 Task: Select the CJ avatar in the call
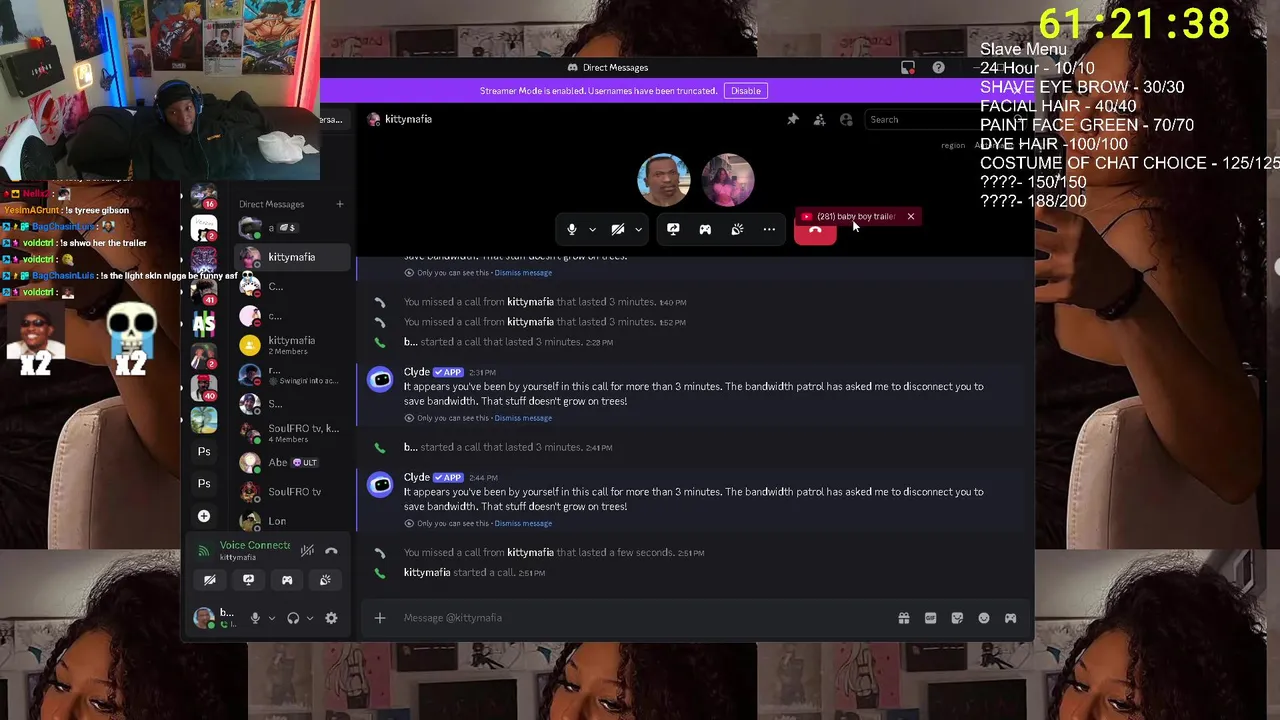click(x=664, y=180)
